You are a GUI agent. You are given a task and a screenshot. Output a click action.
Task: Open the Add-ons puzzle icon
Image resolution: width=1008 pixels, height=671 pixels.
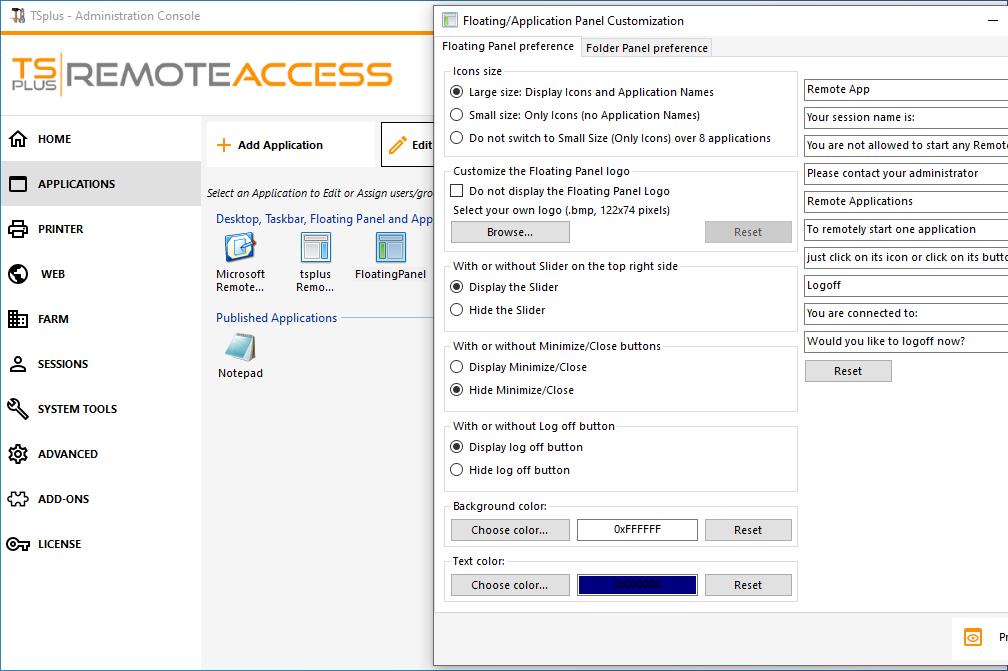[x=18, y=499]
